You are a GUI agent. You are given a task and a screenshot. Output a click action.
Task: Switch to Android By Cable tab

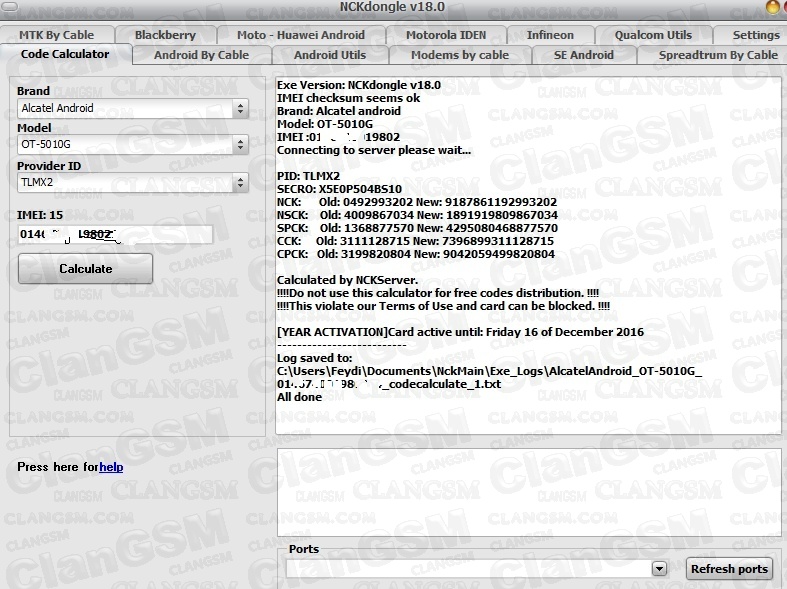pyautogui.click(x=201, y=55)
